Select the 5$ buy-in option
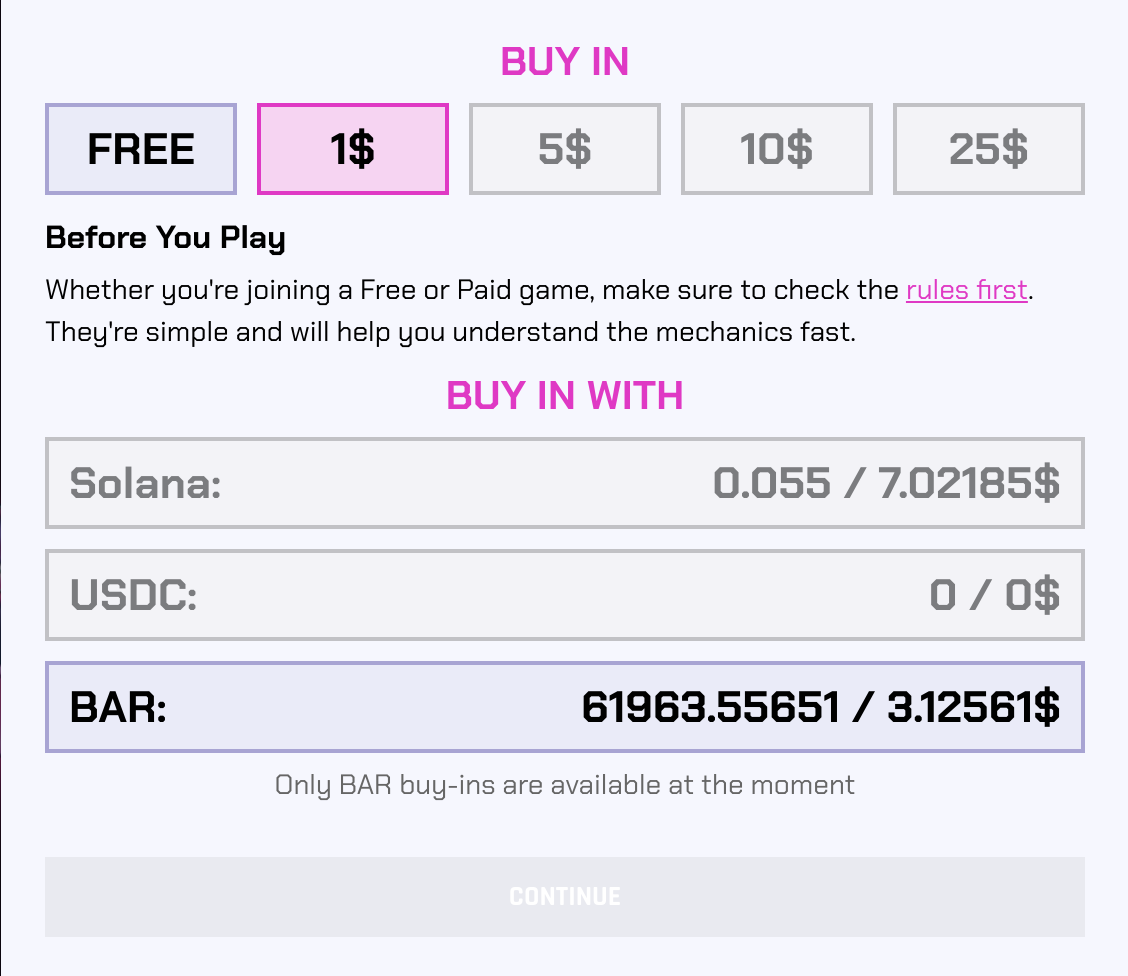 tap(565, 149)
